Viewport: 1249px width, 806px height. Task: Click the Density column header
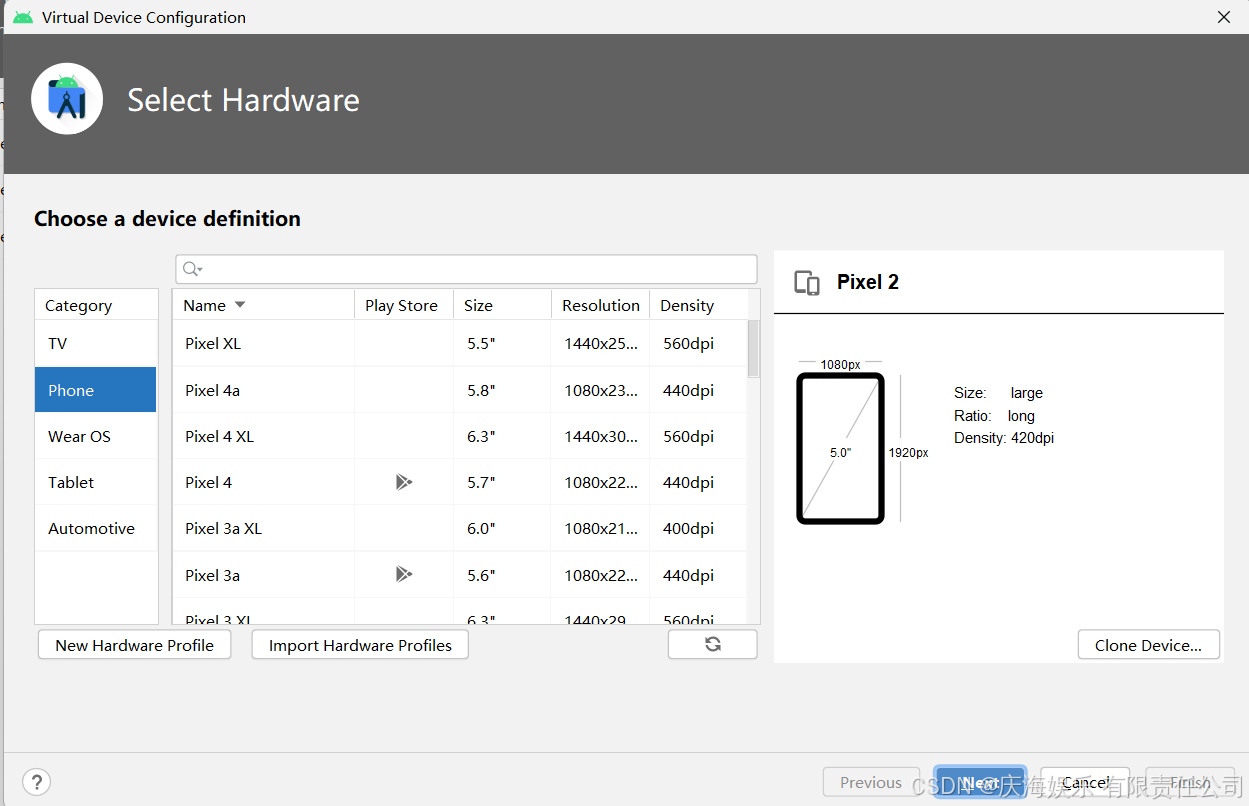(698, 305)
